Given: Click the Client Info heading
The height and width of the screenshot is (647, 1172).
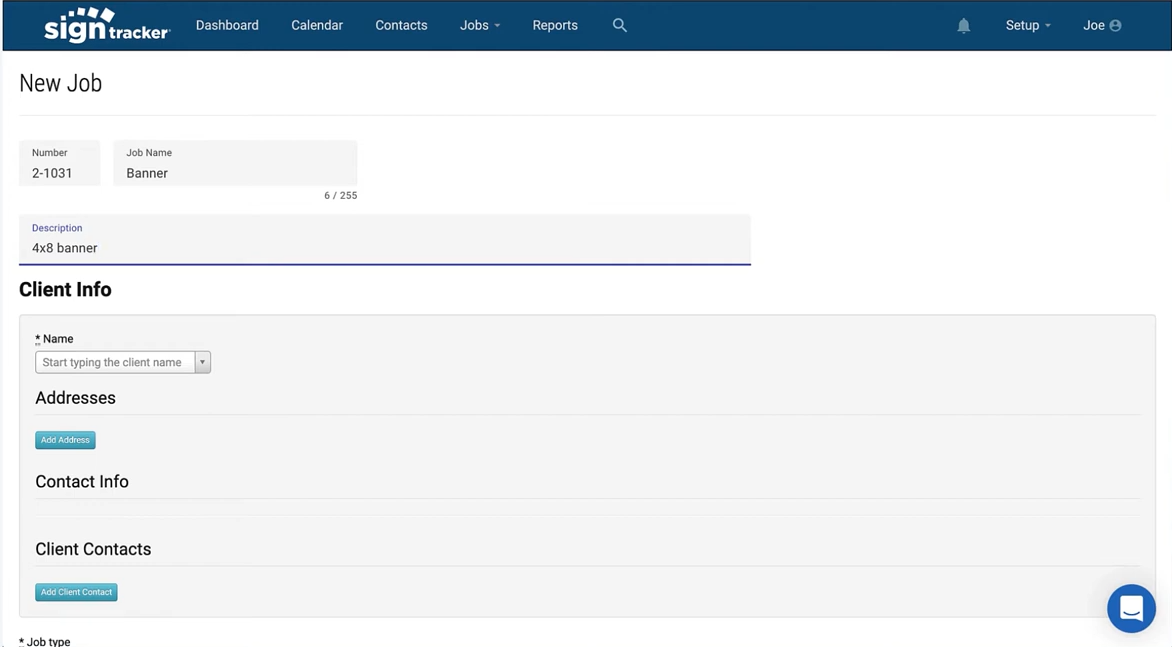Looking at the screenshot, I should point(65,290).
